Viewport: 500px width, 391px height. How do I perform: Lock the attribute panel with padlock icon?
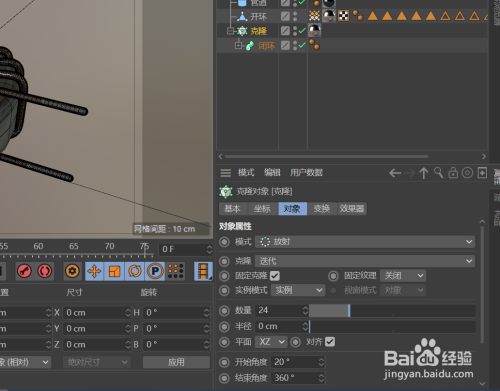[x=453, y=173]
